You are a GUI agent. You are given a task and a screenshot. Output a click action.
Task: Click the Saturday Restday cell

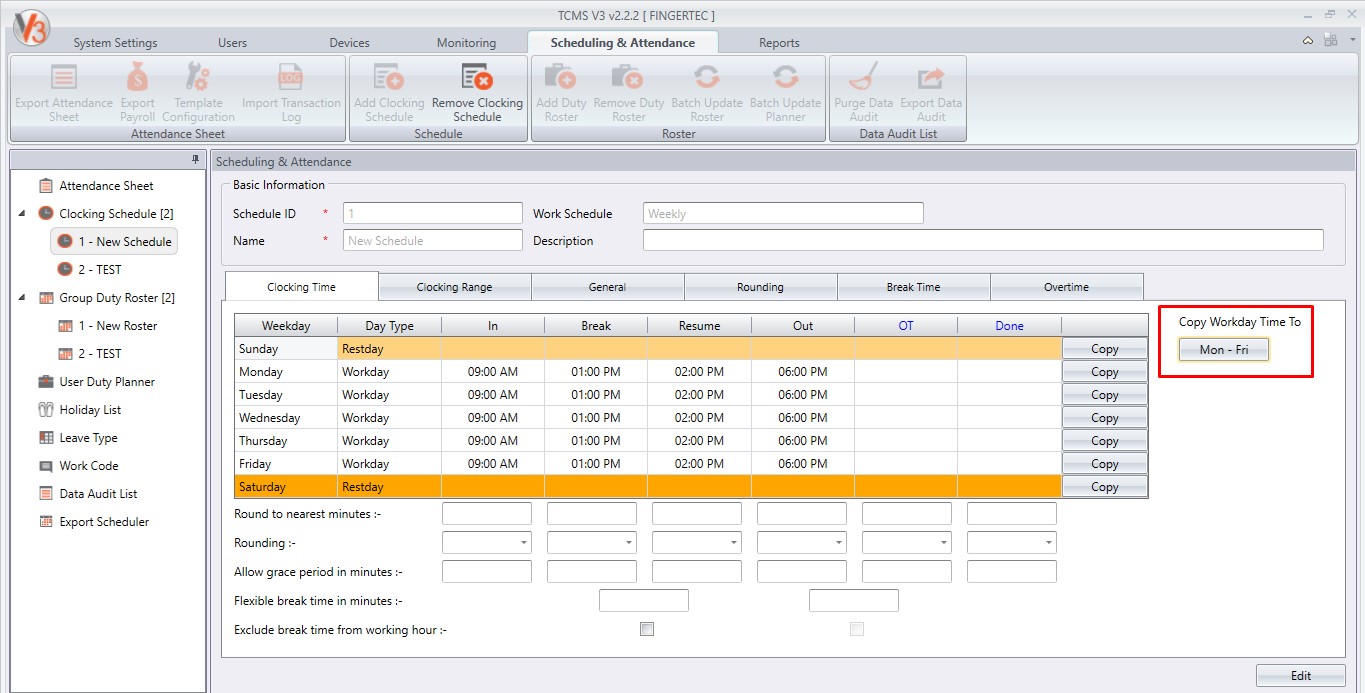click(389, 487)
